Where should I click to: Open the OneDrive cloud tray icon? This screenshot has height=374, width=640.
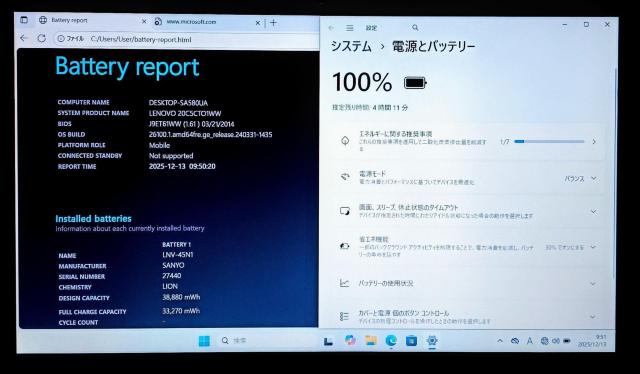[x=515, y=341]
